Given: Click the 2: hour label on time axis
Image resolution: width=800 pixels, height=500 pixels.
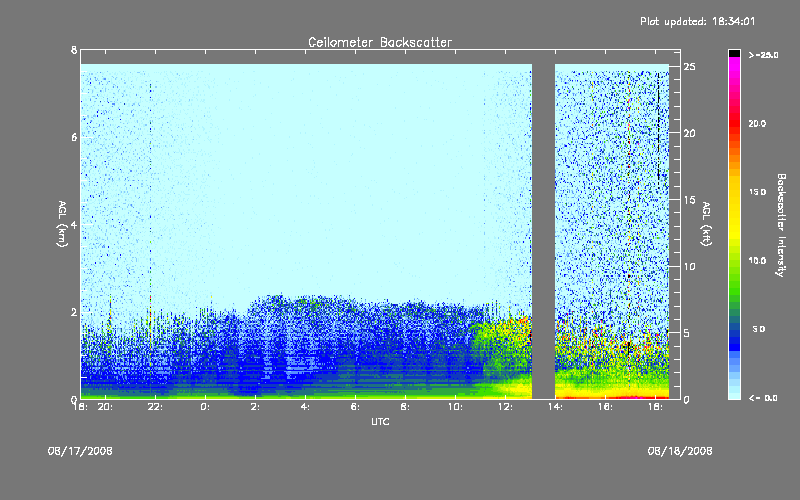Looking at the screenshot, I should [x=255, y=407].
